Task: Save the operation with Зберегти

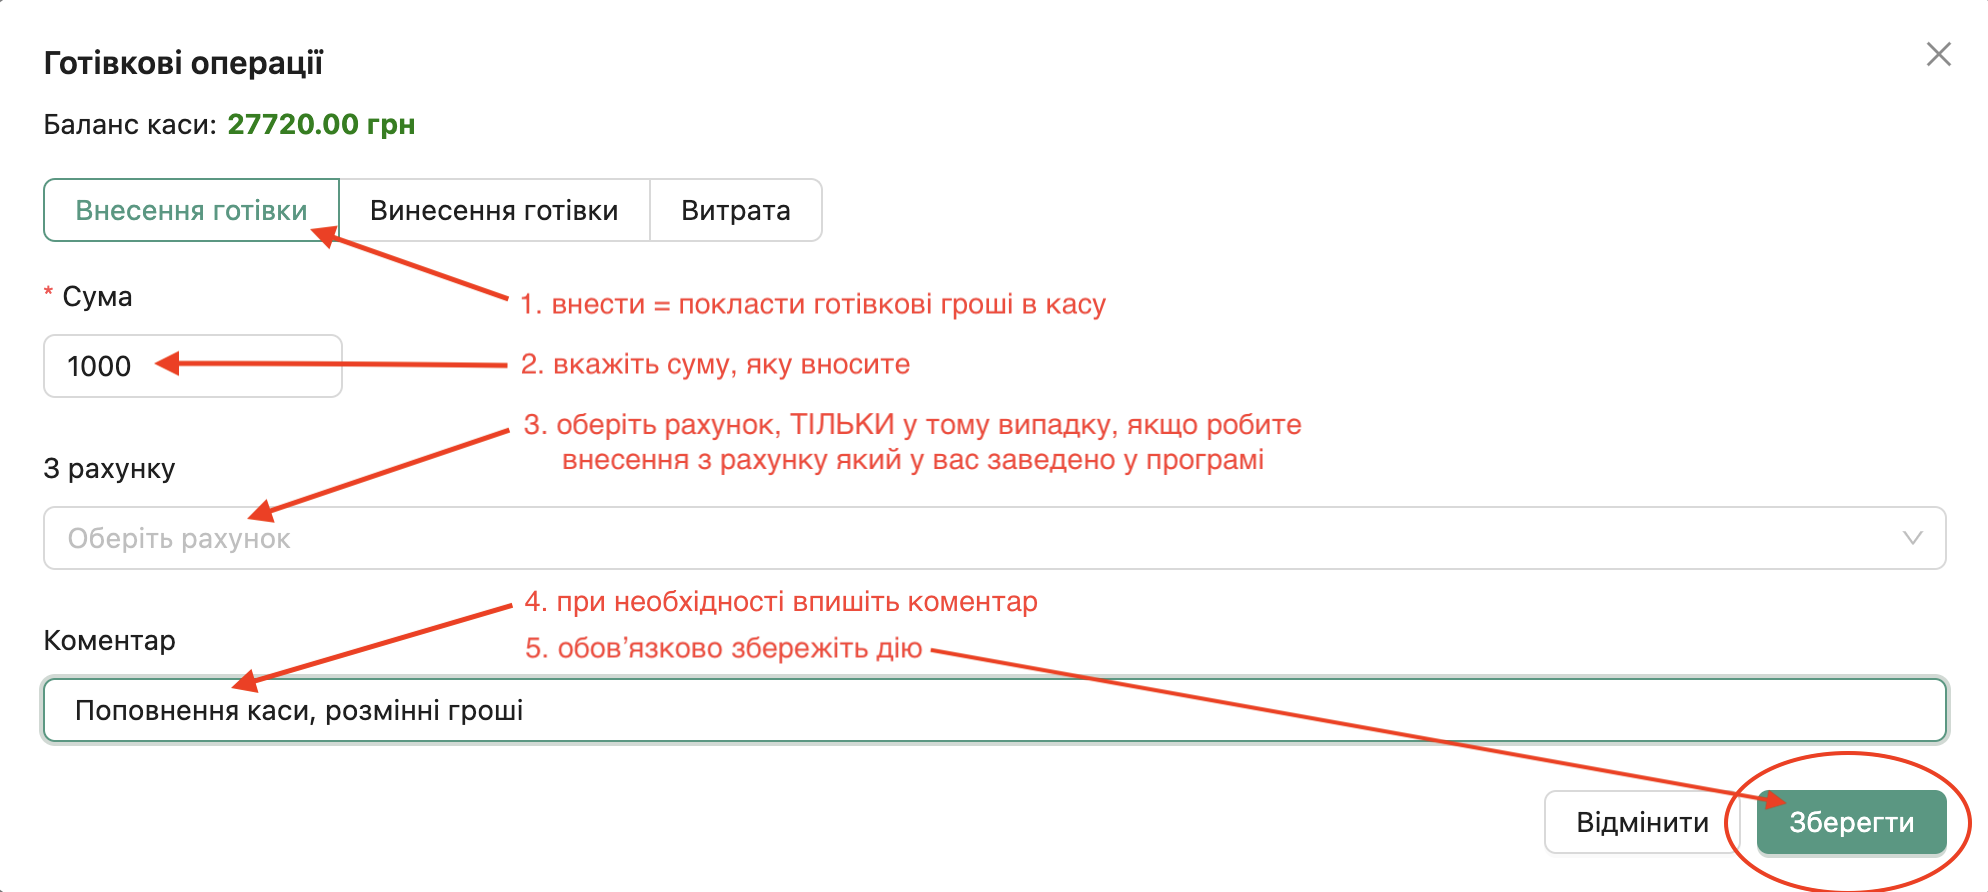Action: pyautogui.click(x=1851, y=822)
